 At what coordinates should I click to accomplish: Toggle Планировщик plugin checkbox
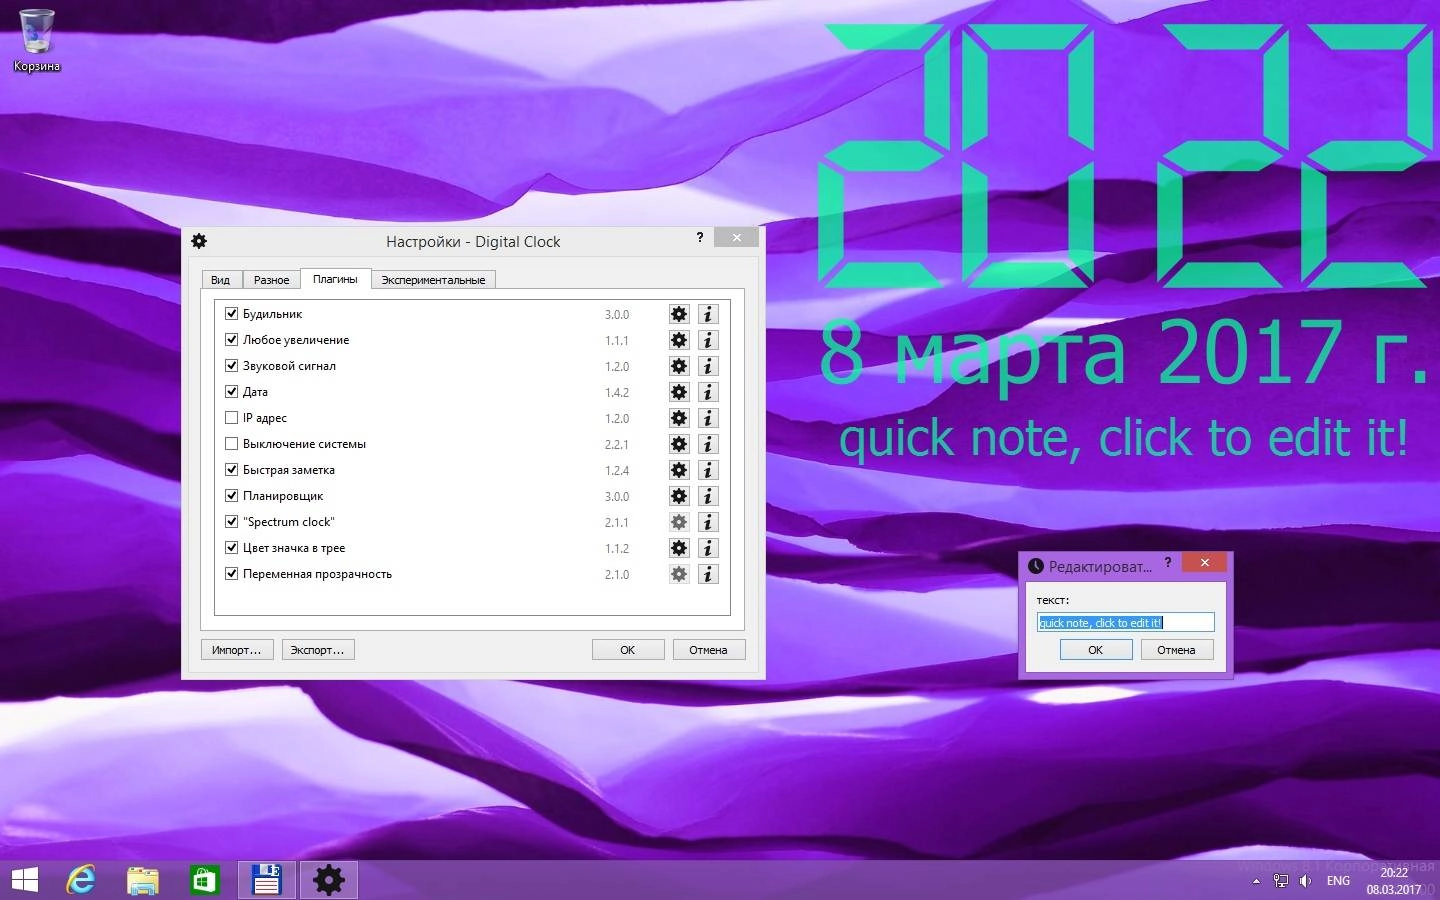tap(232, 496)
